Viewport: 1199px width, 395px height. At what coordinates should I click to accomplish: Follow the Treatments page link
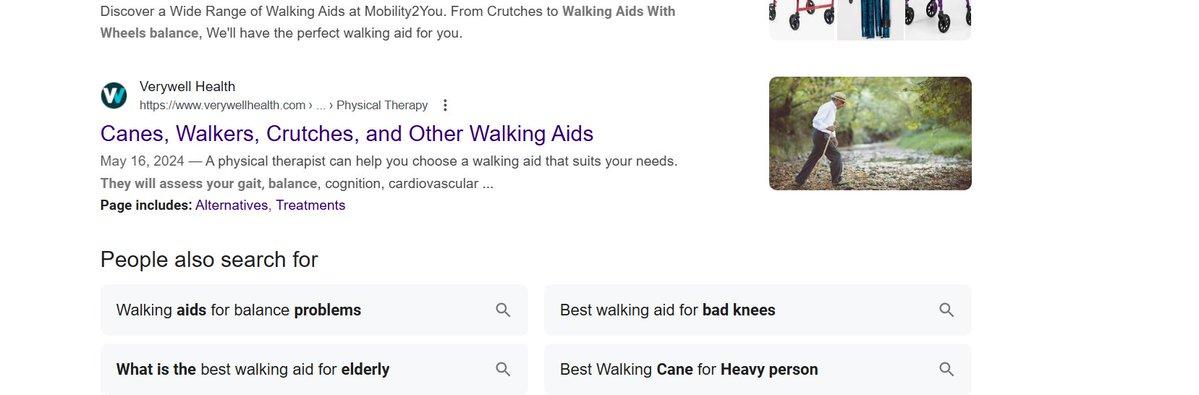310,205
